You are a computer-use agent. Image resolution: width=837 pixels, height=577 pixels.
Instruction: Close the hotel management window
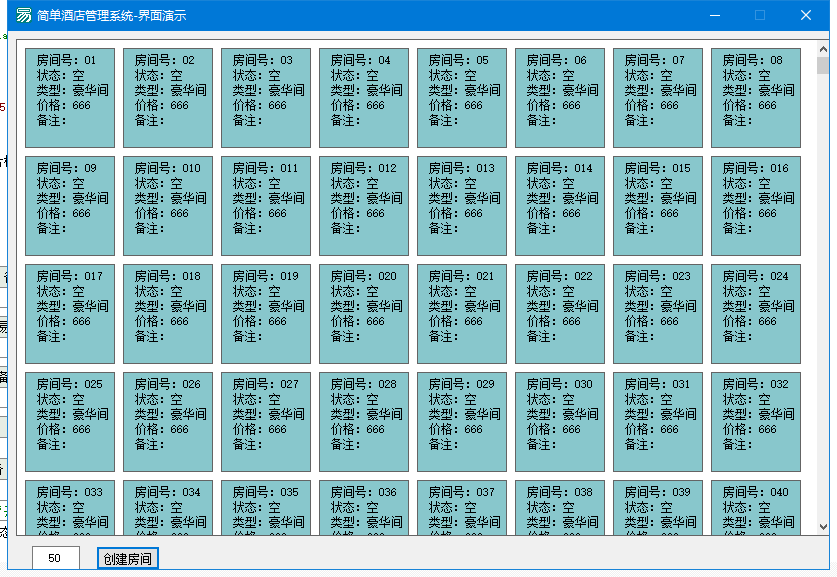pyautogui.click(x=806, y=15)
